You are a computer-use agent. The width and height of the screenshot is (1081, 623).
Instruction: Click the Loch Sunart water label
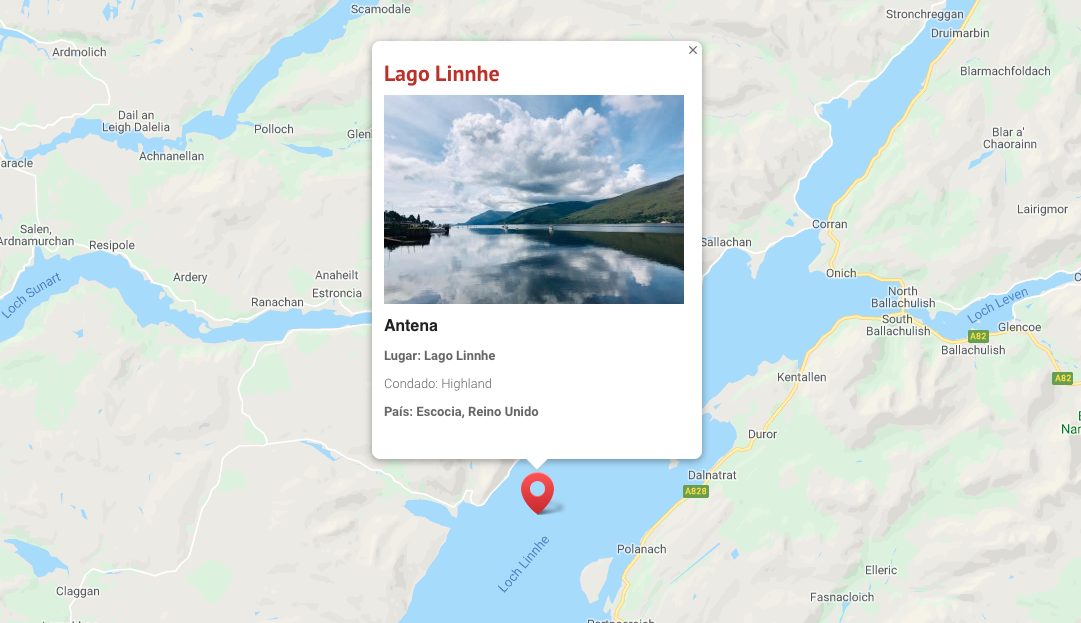tap(31, 295)
